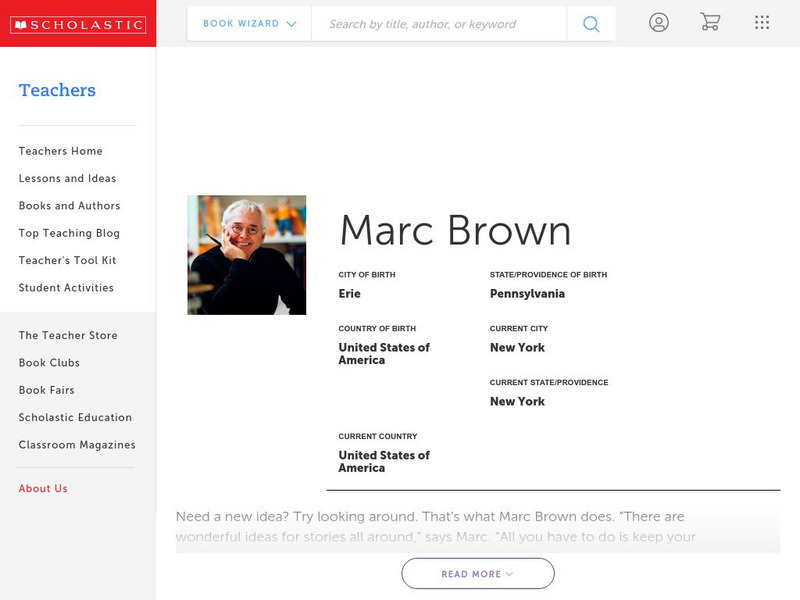
Task: Open Teachers Home in sidebar
Action: [x=60, y=151]
